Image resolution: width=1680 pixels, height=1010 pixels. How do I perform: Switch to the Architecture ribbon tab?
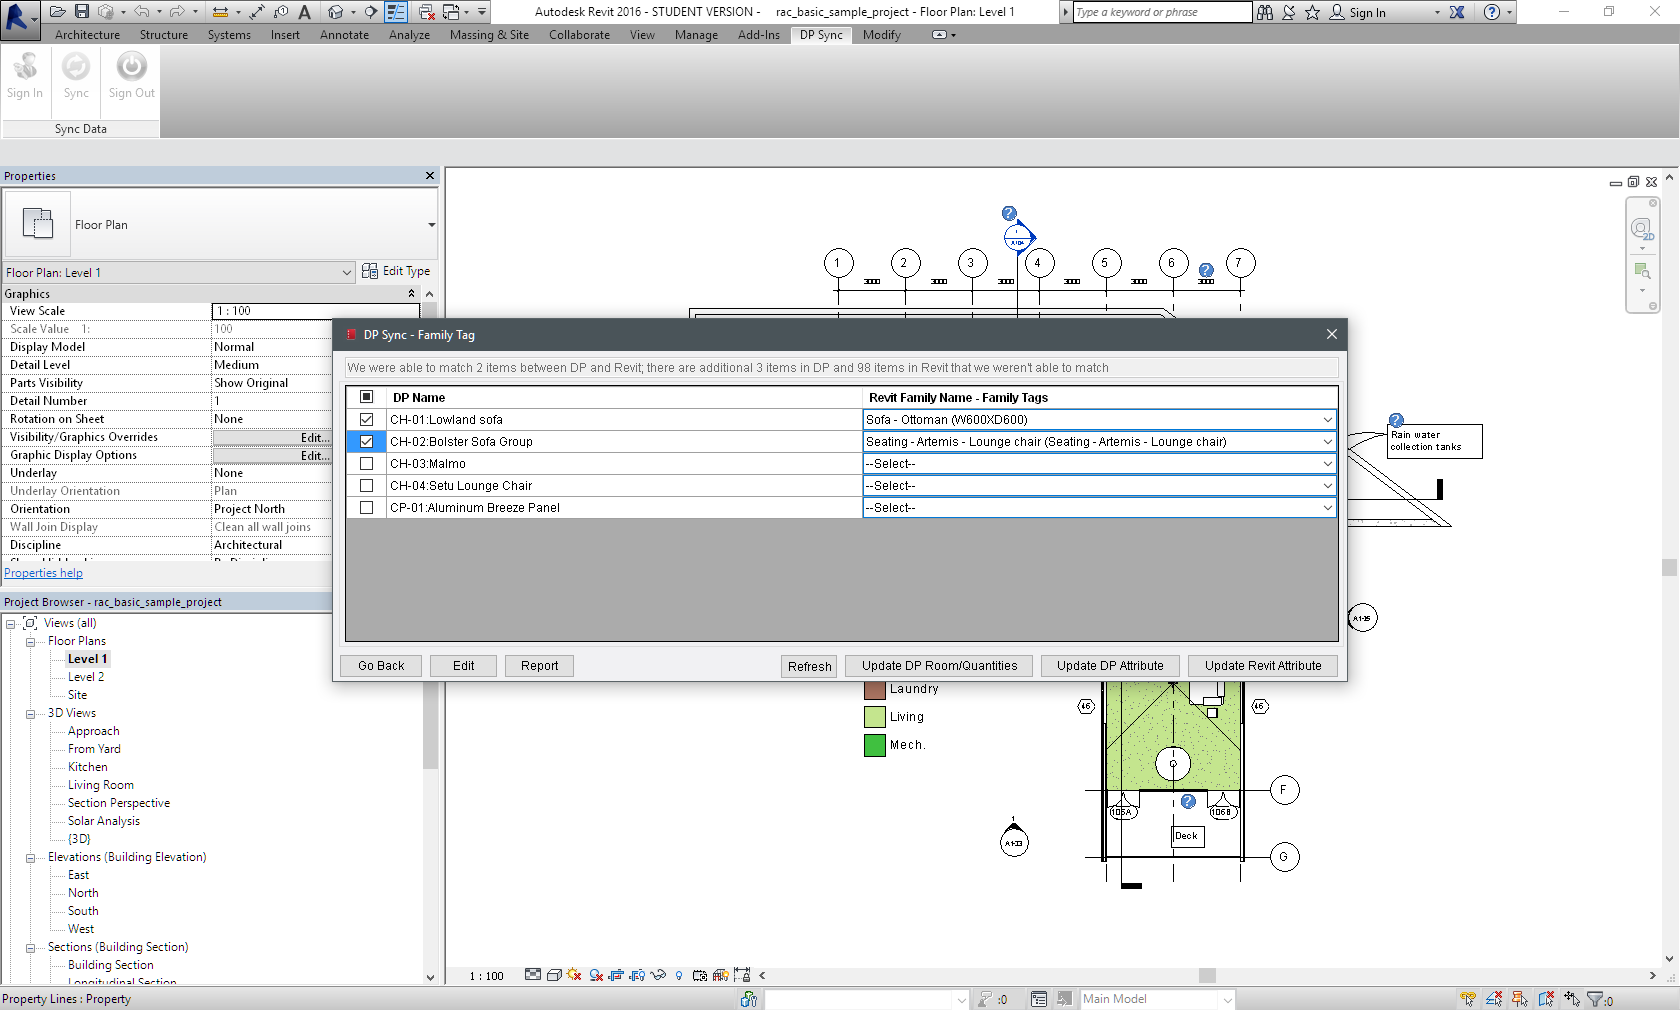coord(87,35)
